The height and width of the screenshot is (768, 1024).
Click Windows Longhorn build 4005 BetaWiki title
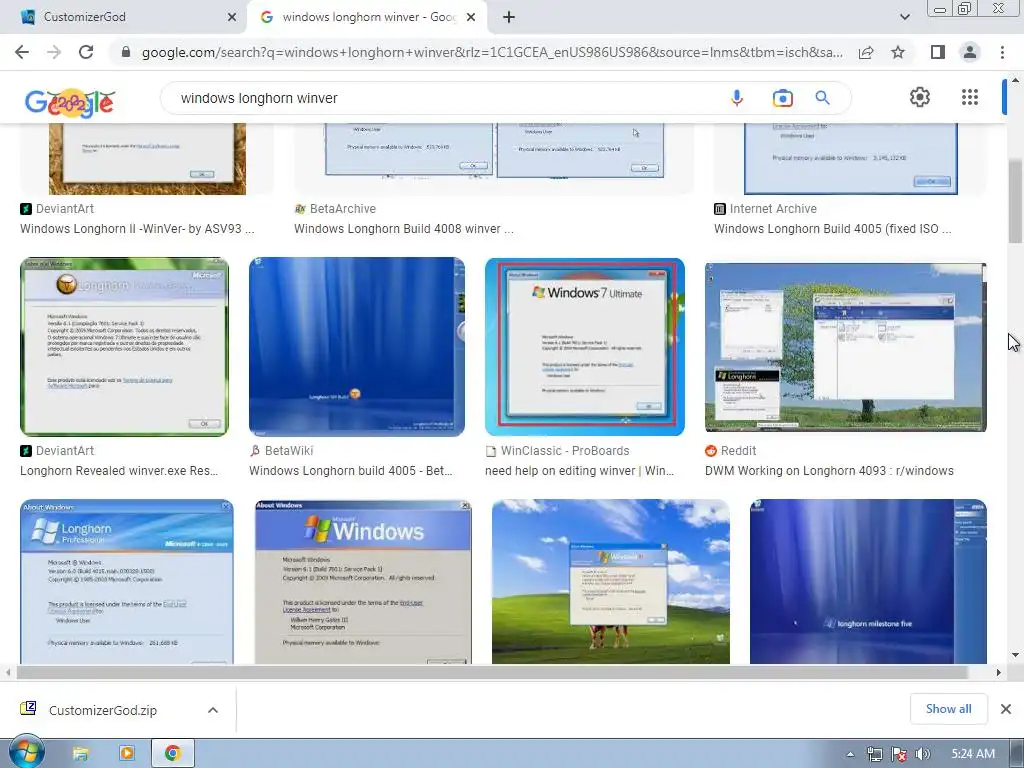pyautogui.click(x=351, y=471)
